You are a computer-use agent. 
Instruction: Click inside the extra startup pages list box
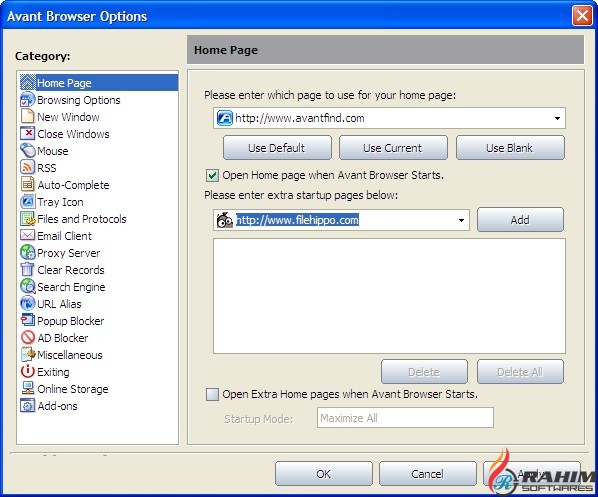(x=389, y=296)
